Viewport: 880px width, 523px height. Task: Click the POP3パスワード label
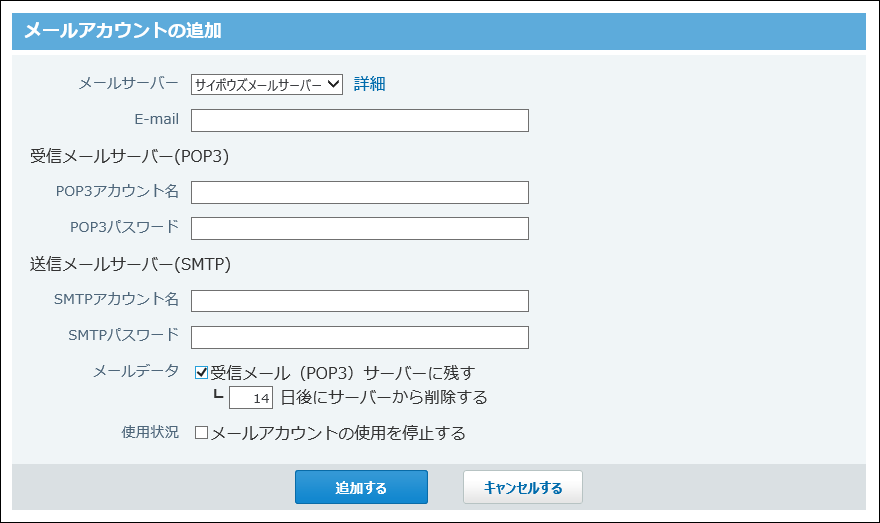click(125, 227)
